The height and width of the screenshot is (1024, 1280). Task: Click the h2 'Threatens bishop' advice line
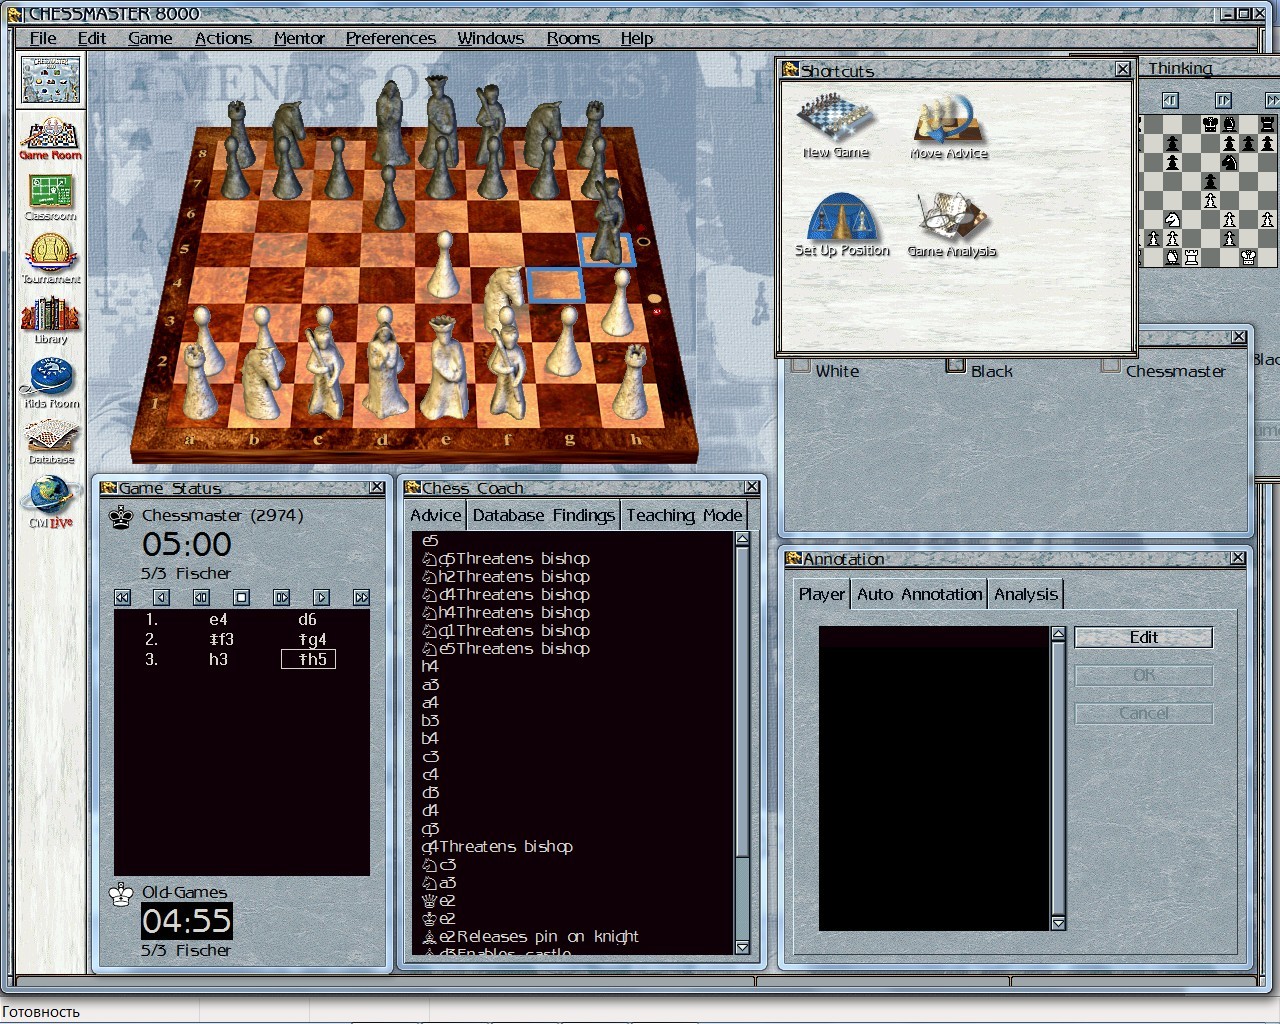click(x=506, y=577)
